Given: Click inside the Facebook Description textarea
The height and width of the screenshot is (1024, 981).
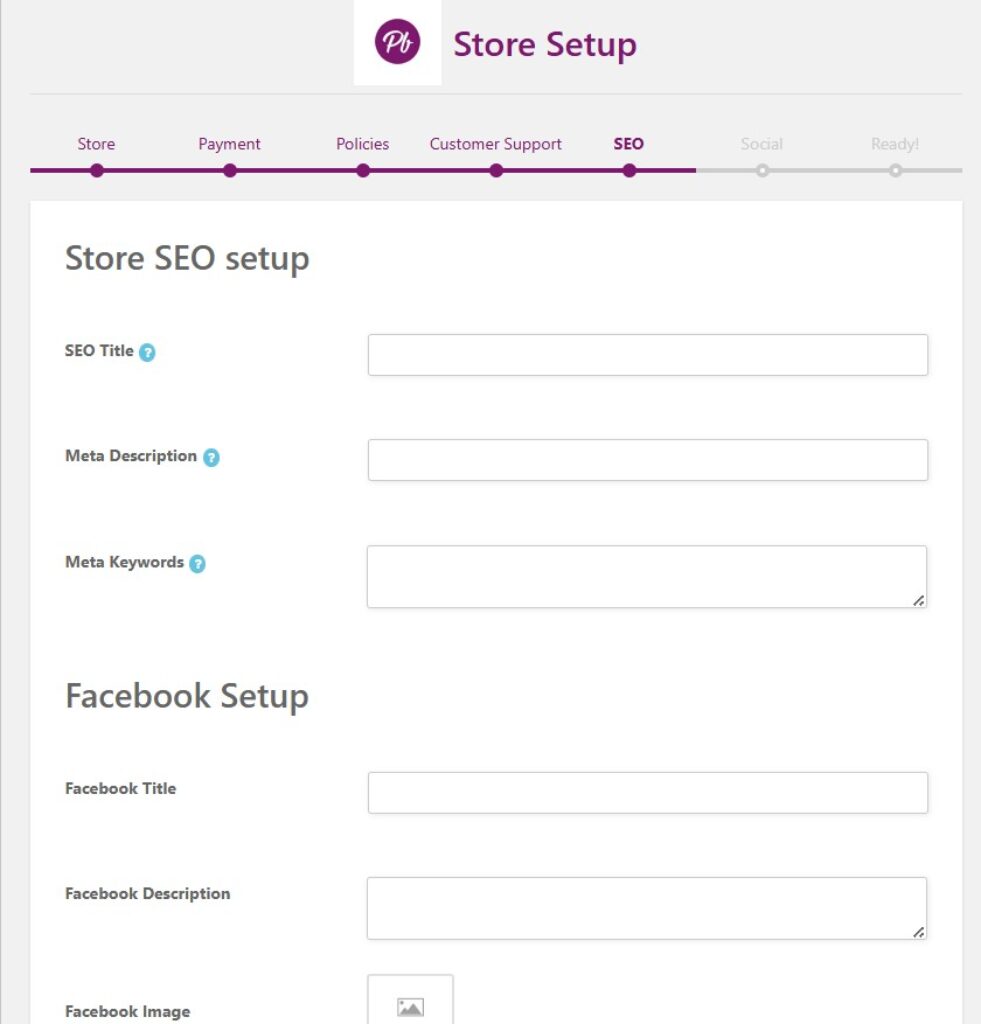Looking at the screenshot, I should 646,908.
